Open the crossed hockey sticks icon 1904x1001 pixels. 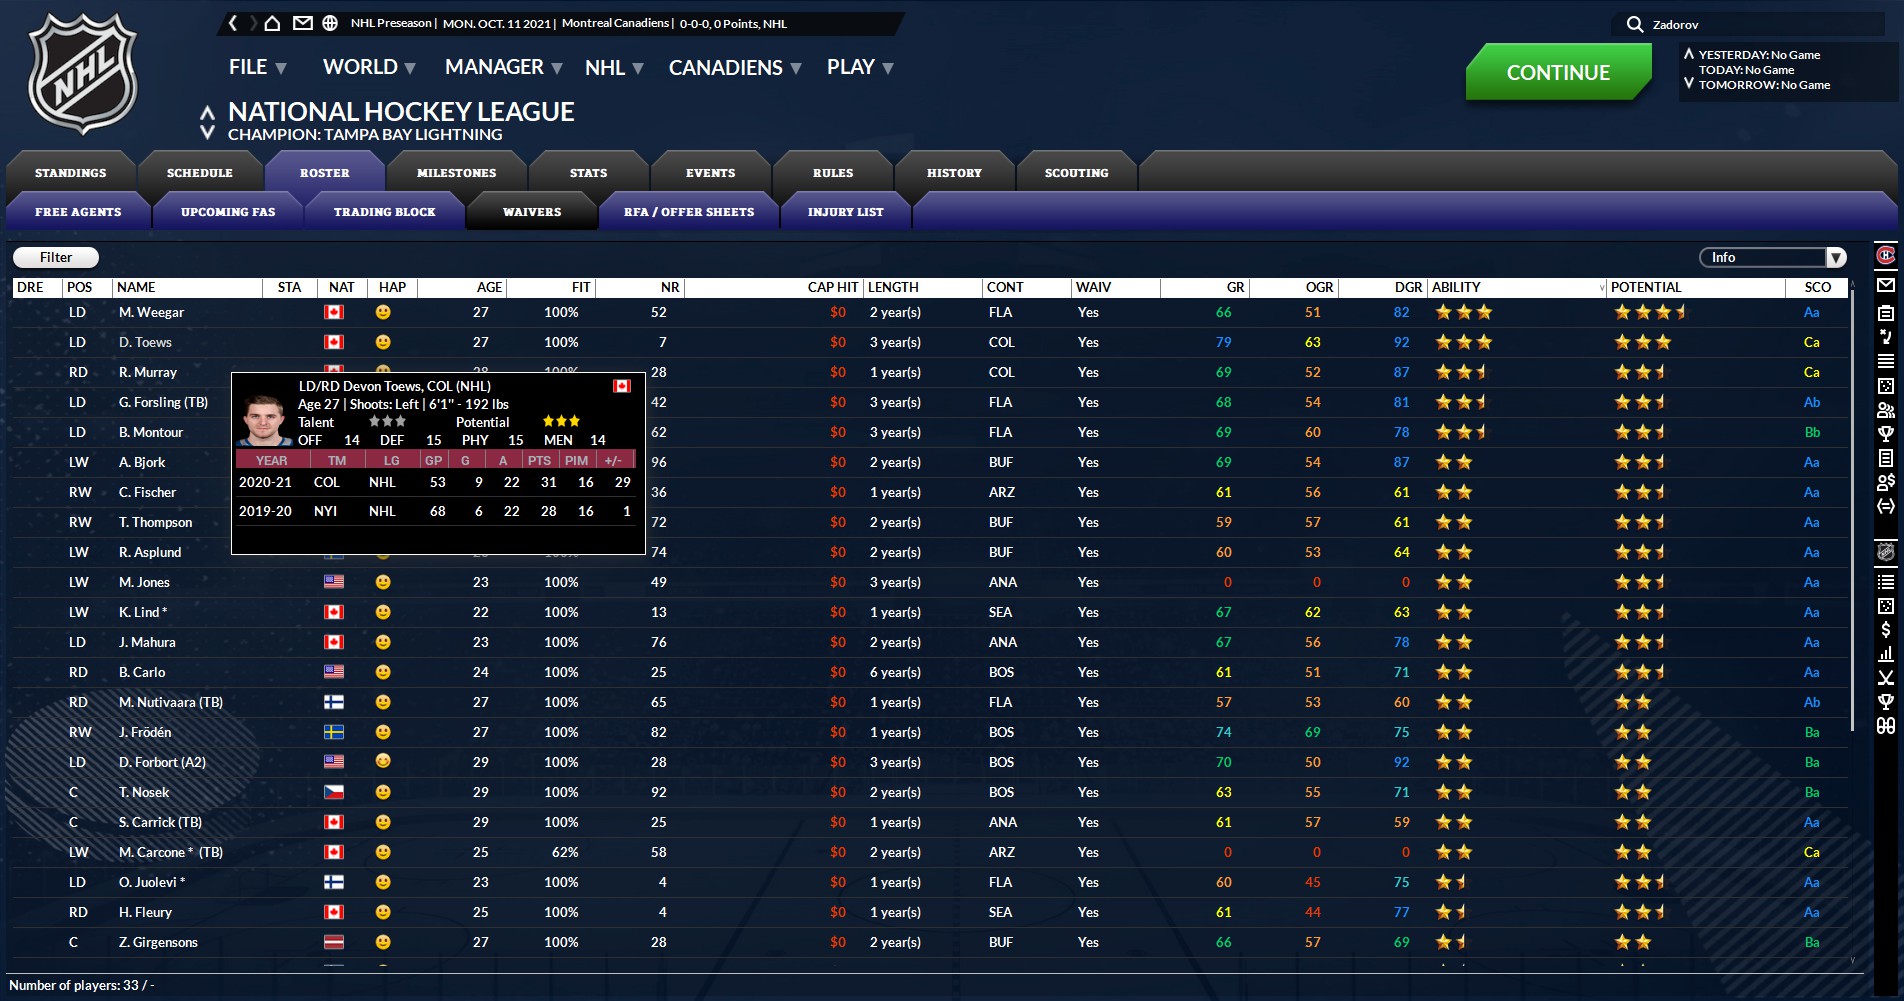click(1886, 677)
